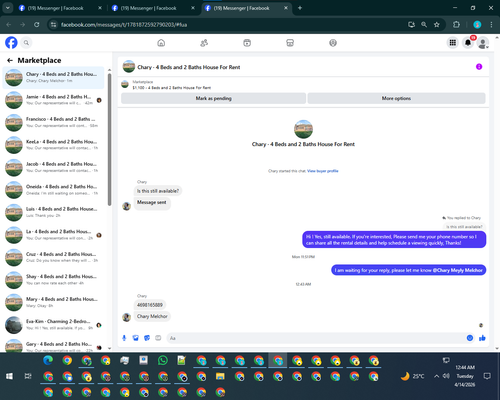Open Oneida's conversation in the chat list
The height and width of the screenshot is (400, 500).
click(53, 190)
